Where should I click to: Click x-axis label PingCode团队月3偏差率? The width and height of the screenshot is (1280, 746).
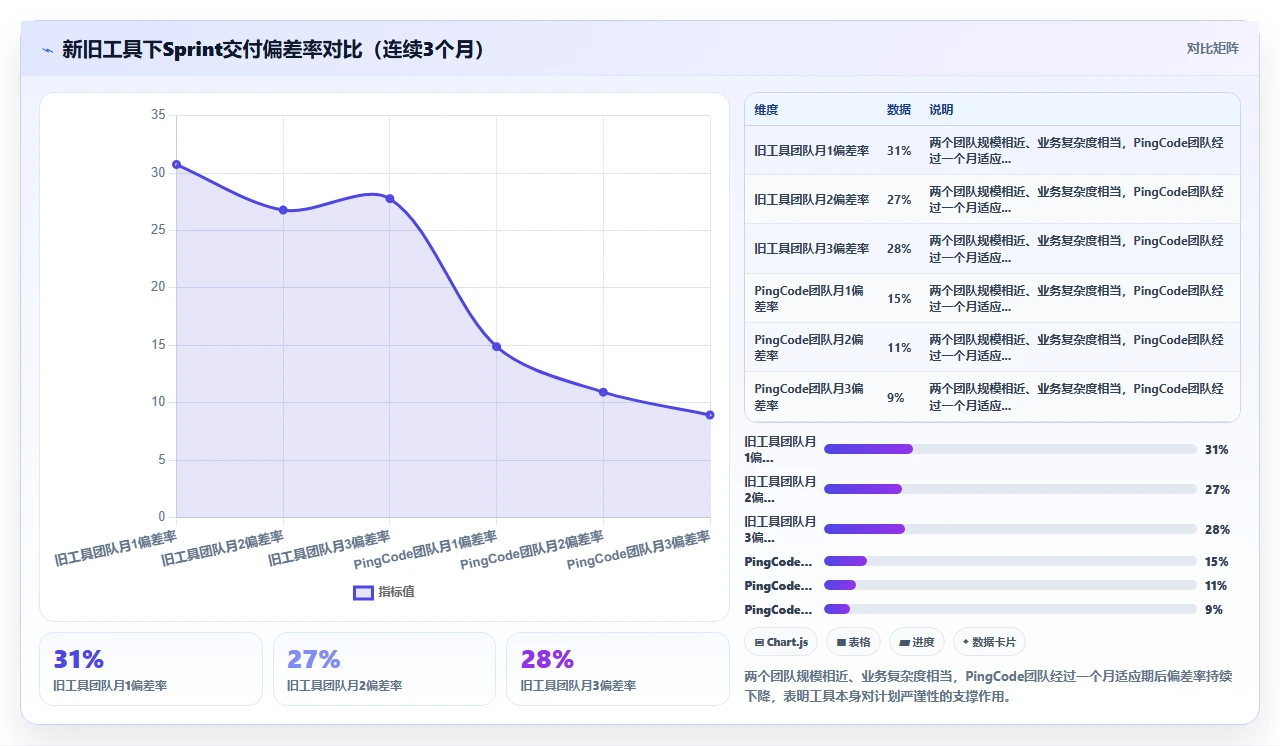(x=639, y=551)
